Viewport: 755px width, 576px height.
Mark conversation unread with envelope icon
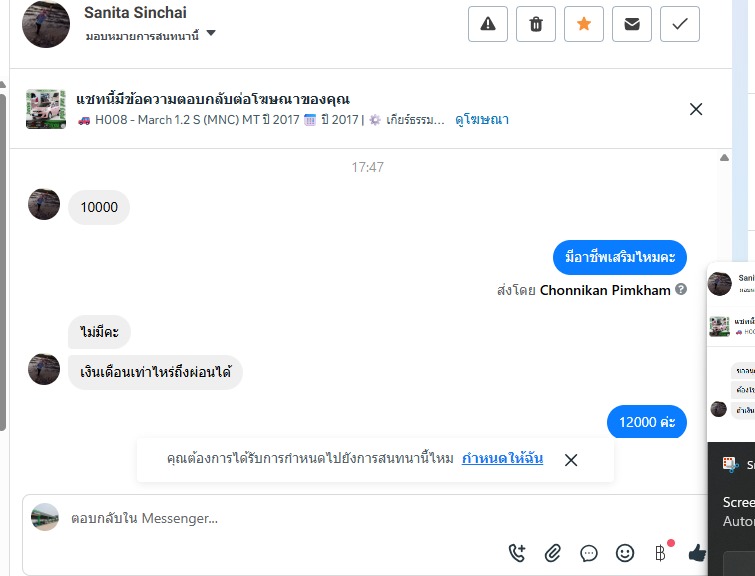632,25
